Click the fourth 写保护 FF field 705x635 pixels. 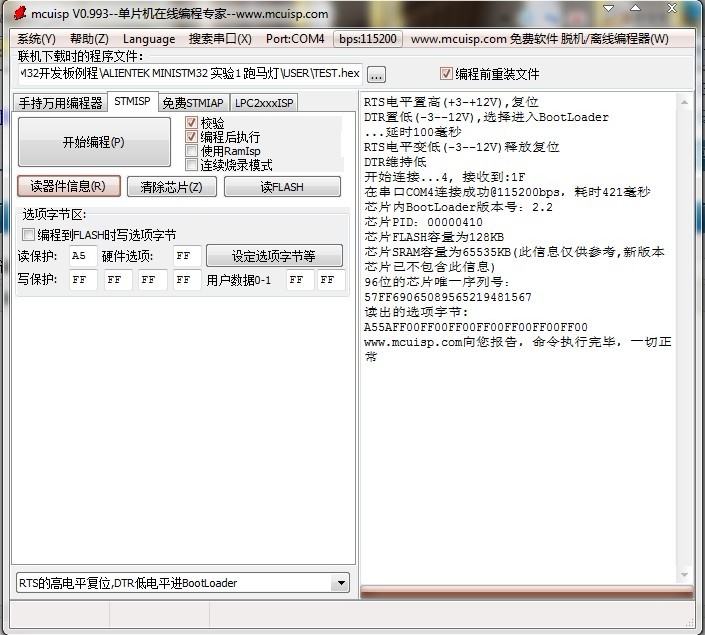(x=187, y=280)
